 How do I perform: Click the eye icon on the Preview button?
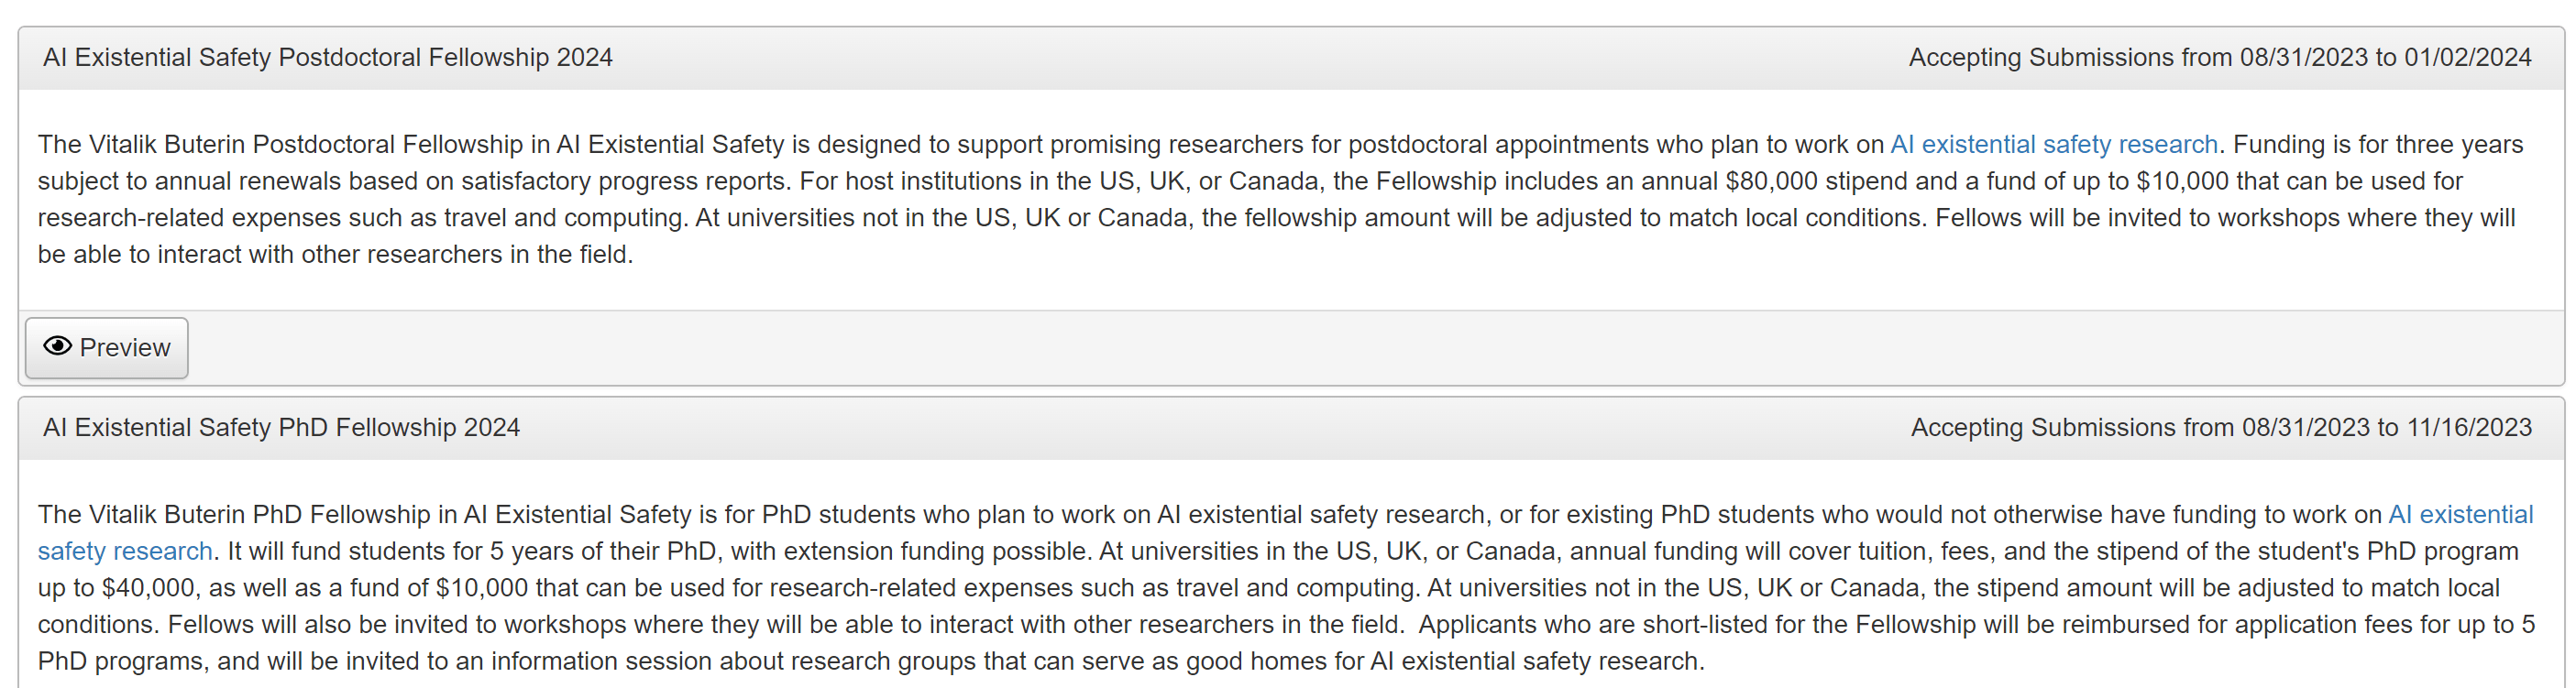point(57,346)
